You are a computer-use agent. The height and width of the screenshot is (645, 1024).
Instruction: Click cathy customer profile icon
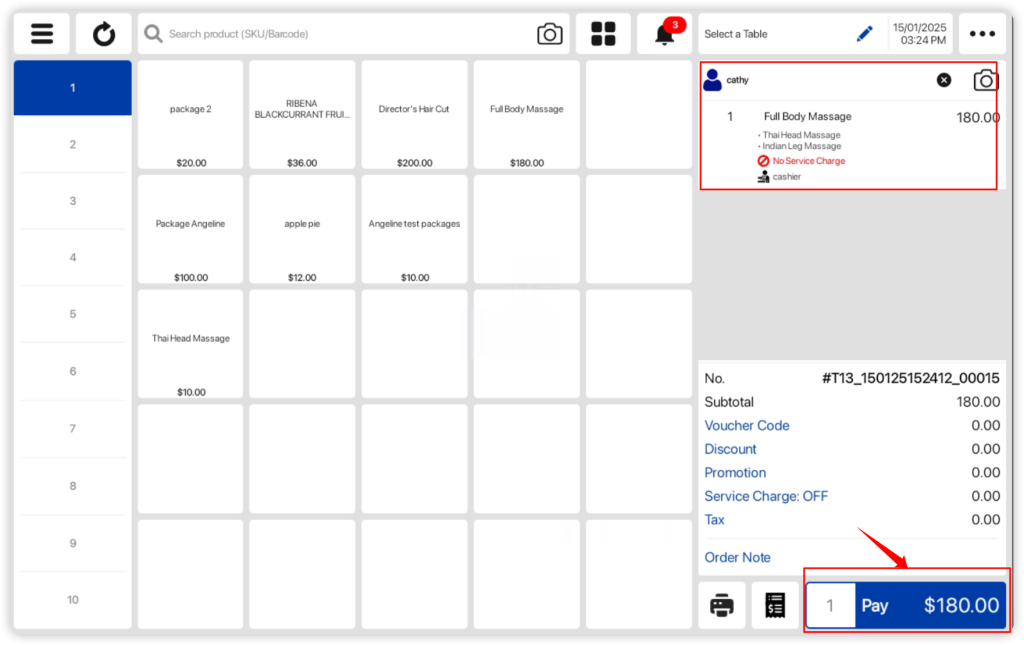[x=712, y=80]
